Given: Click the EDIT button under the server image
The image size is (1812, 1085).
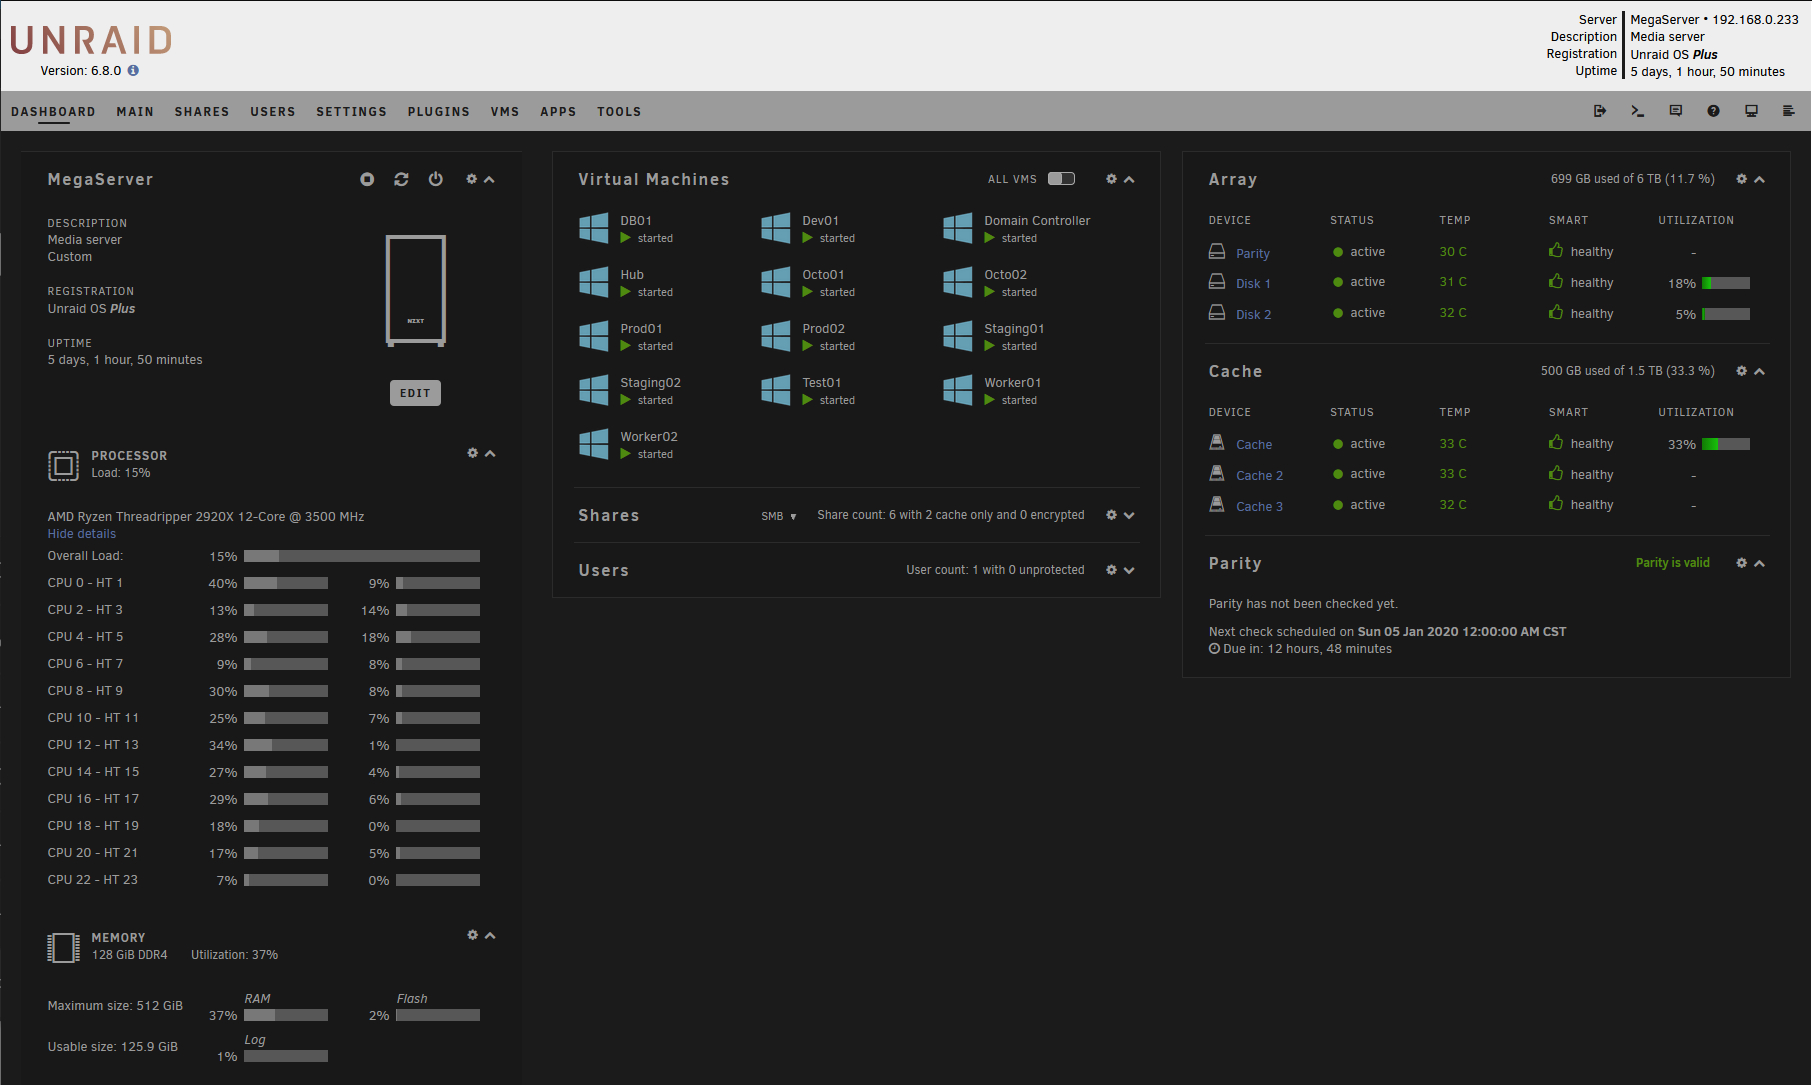Looking at the screenshot, I should pyautogui.click(x=415, y=392).
